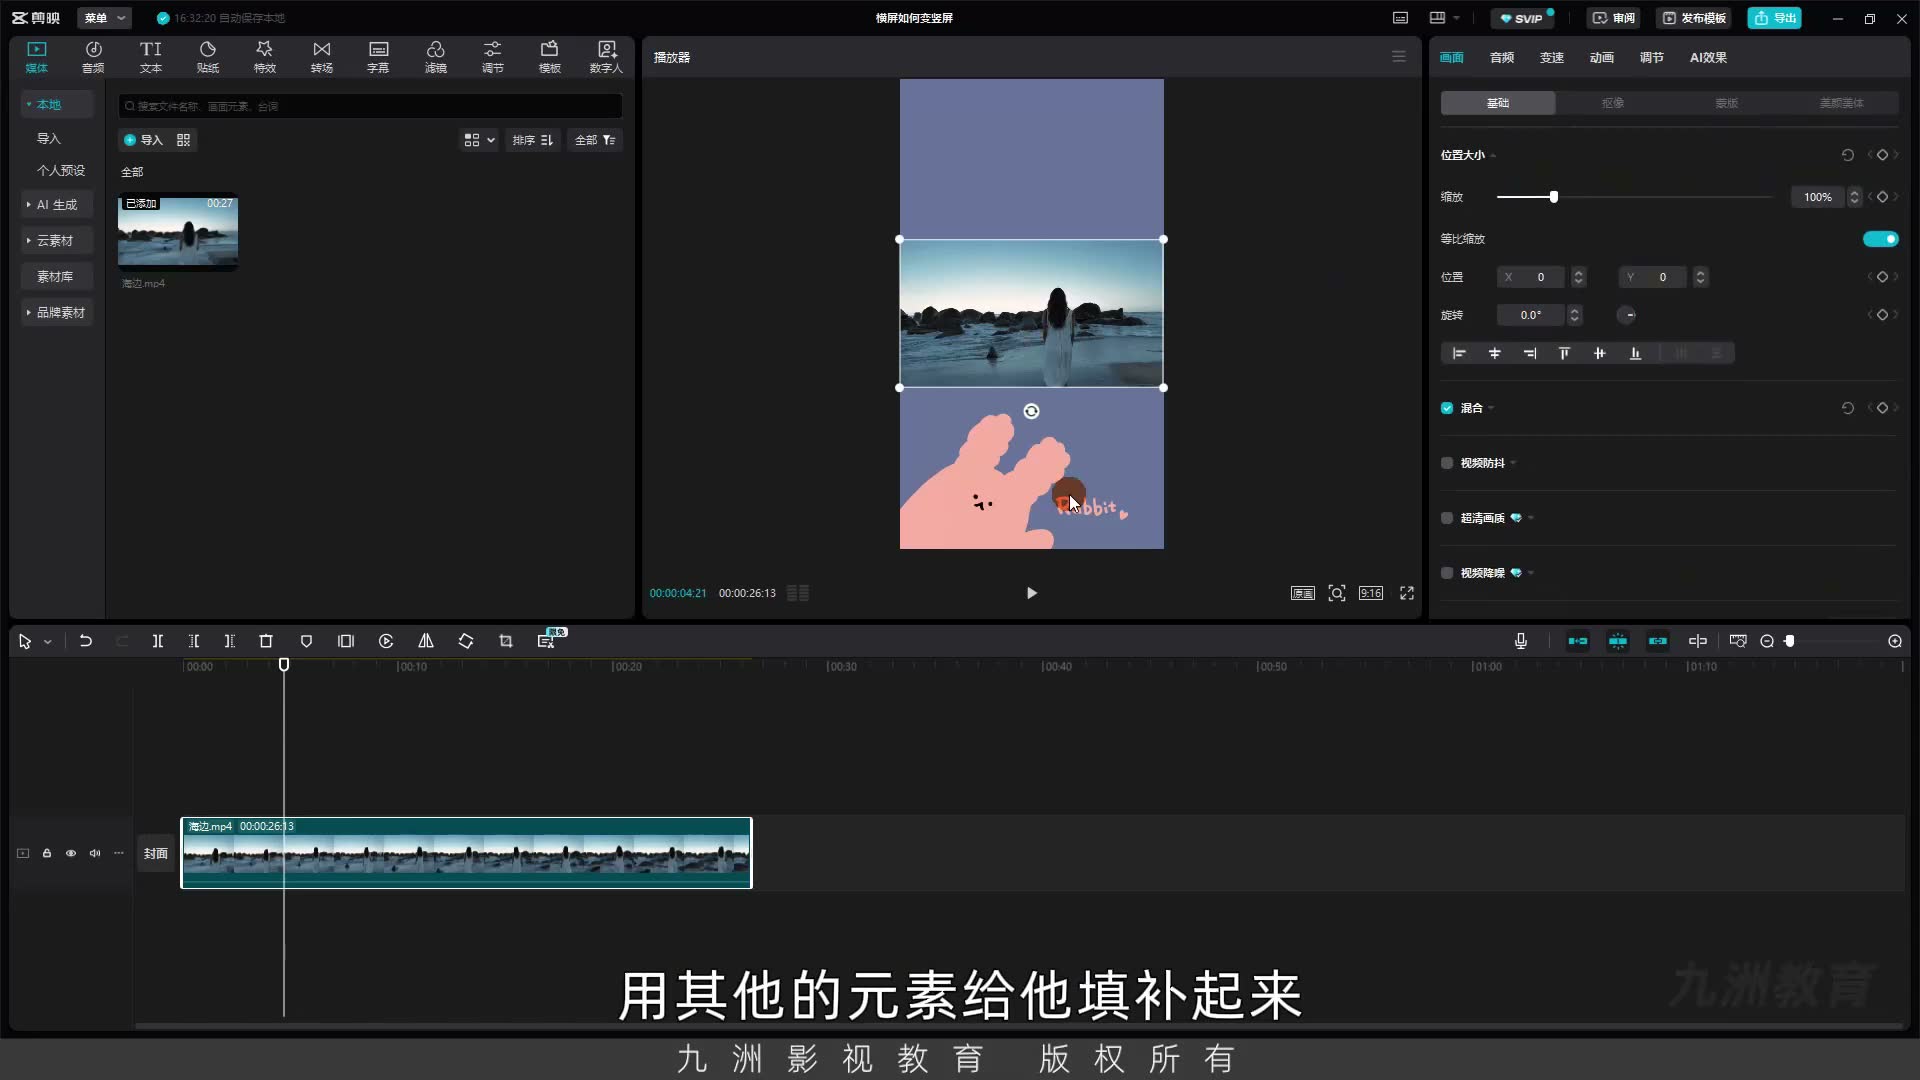
Task: Click the freeze frame icon in timeline toolbar
Action: [x=346, y=641]
